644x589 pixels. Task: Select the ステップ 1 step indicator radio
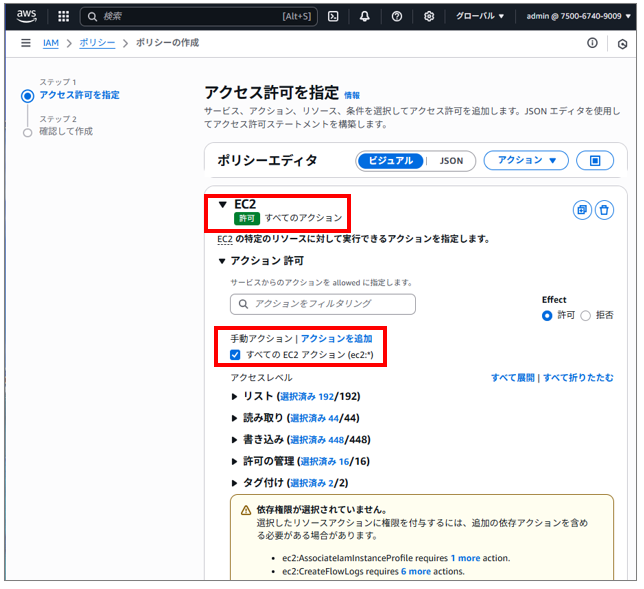[28, 96]
